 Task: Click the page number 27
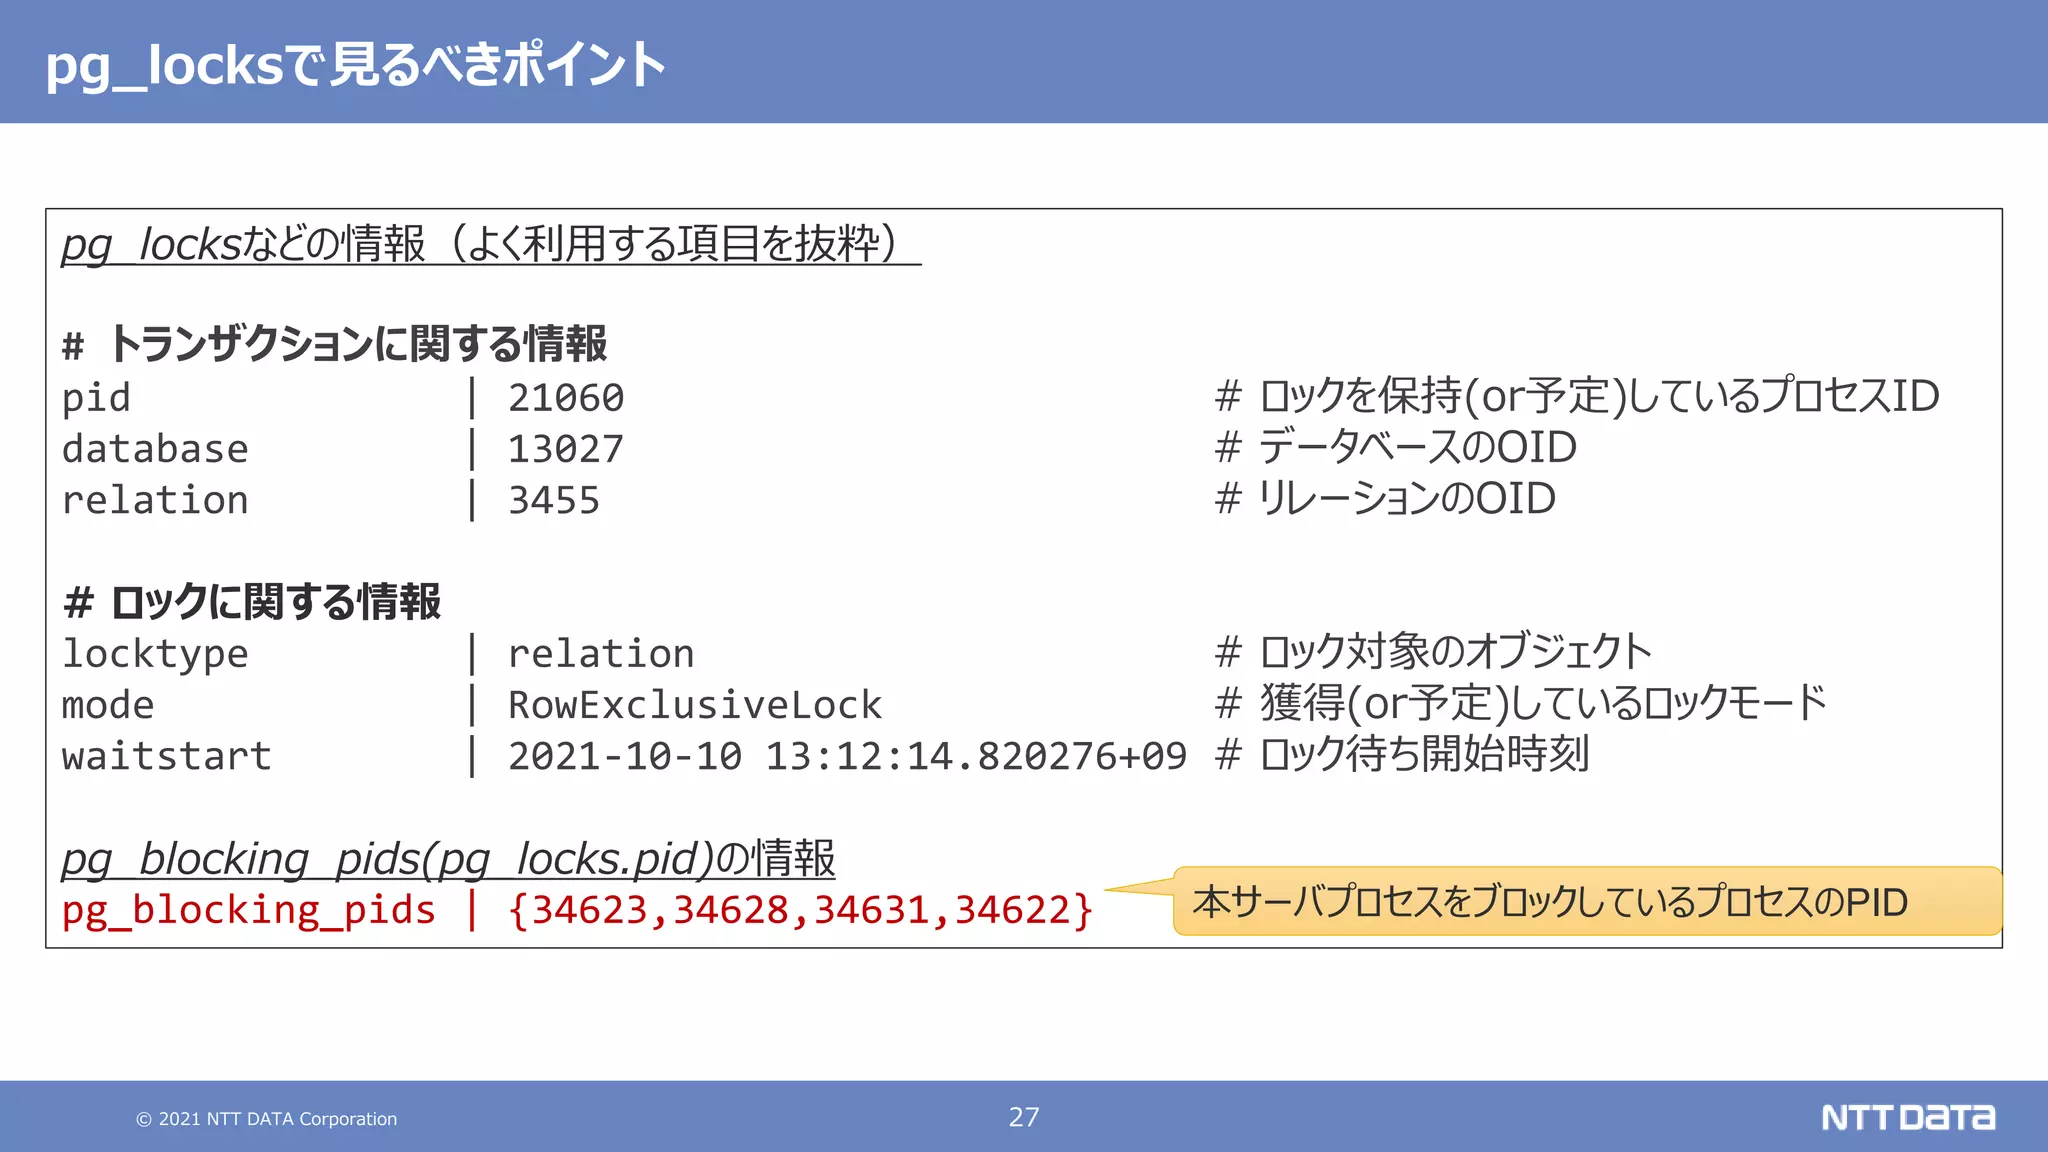click(x=1024, y=1117)
